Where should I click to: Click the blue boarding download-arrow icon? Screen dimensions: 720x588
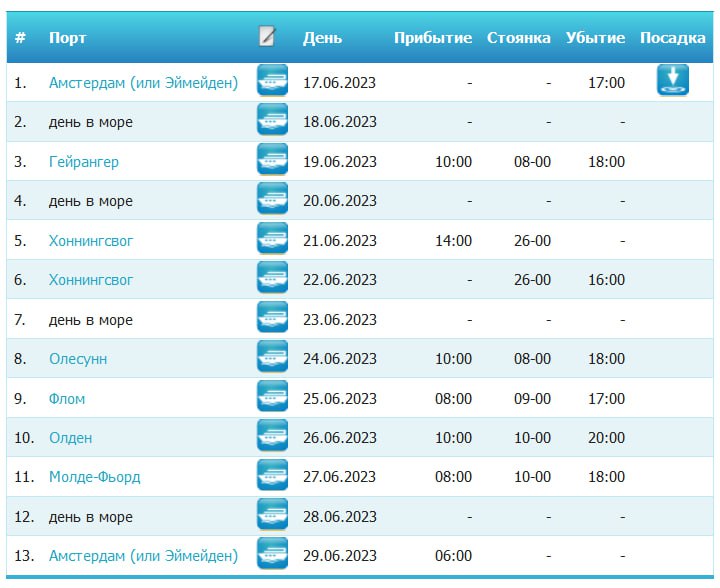pos(672,80)
